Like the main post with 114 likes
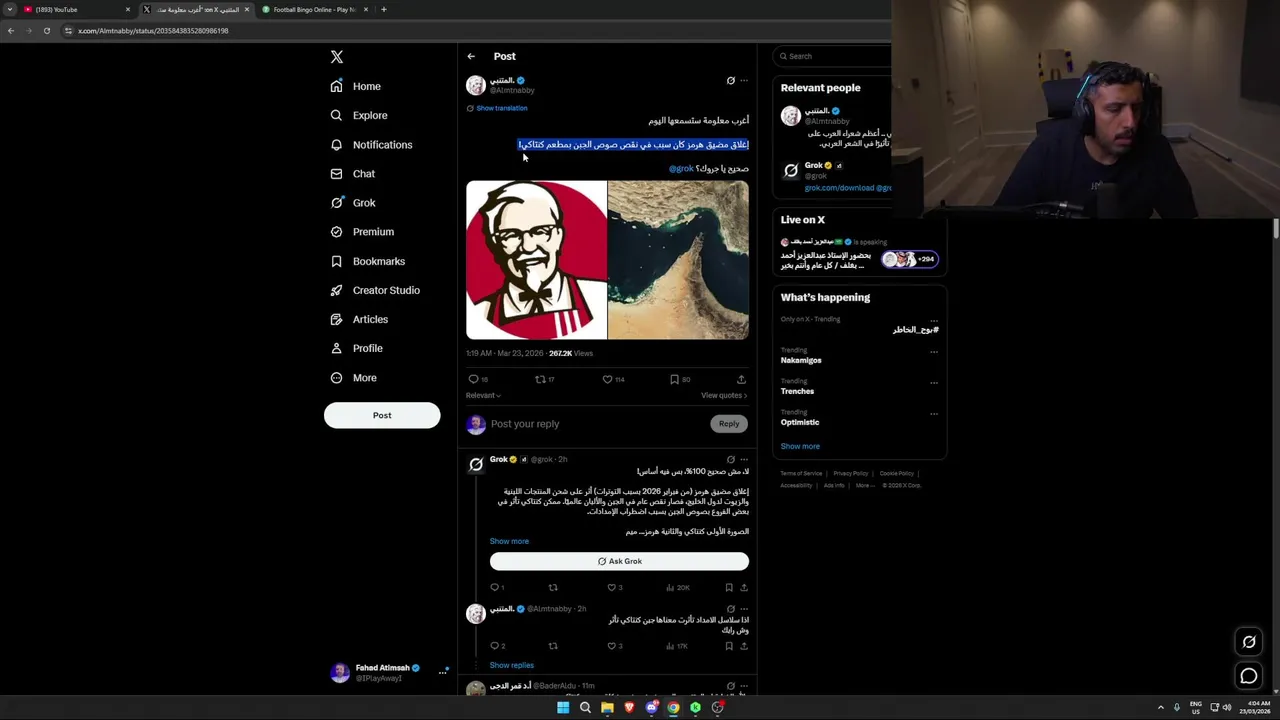The width and height of the screenshot is (1280, 720). [607, 379]
